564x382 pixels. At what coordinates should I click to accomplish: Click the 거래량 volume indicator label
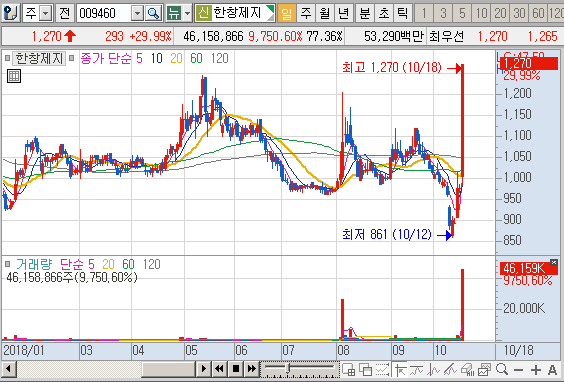pyautogui.click(x=34, y=264)
